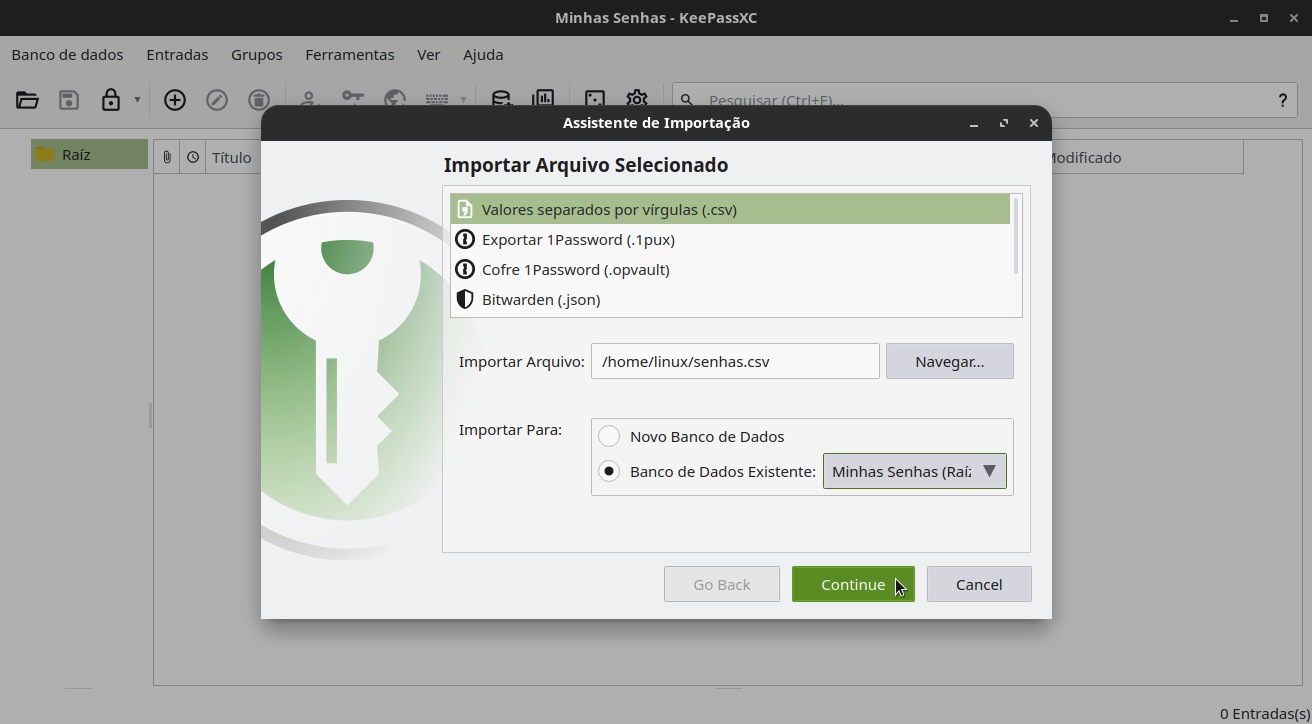1312x724 pixels.
Task: Select Banco de Dados Existente radio button
Action: tap(609, 471)
